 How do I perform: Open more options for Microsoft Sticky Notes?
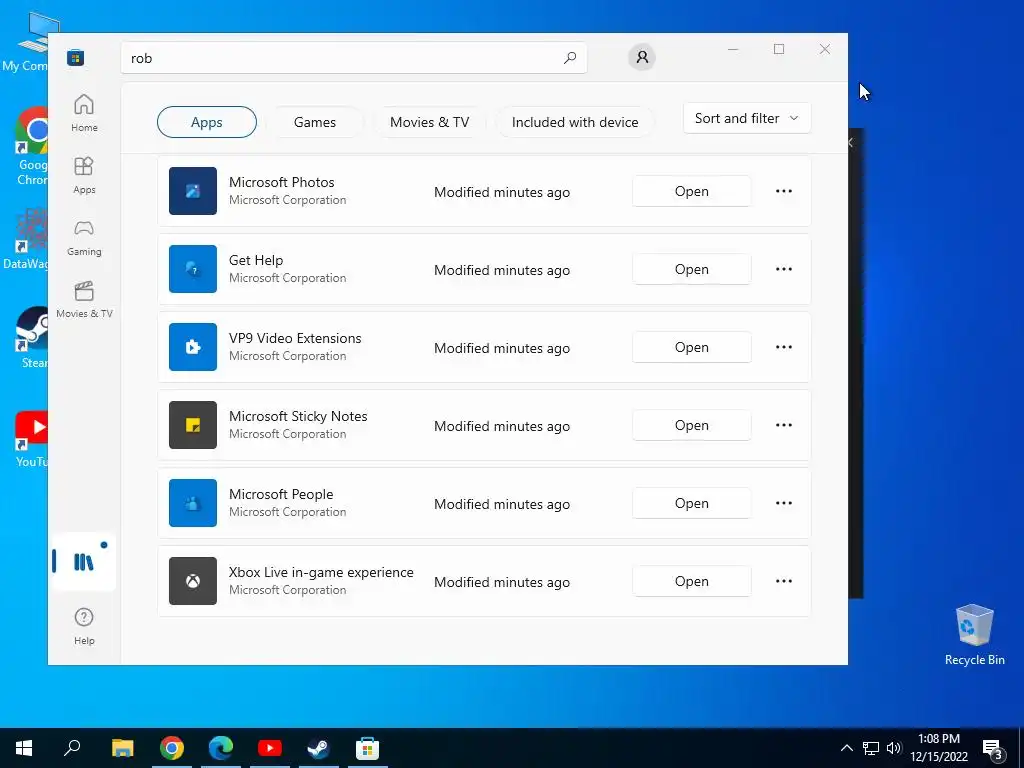pos(784,425)
